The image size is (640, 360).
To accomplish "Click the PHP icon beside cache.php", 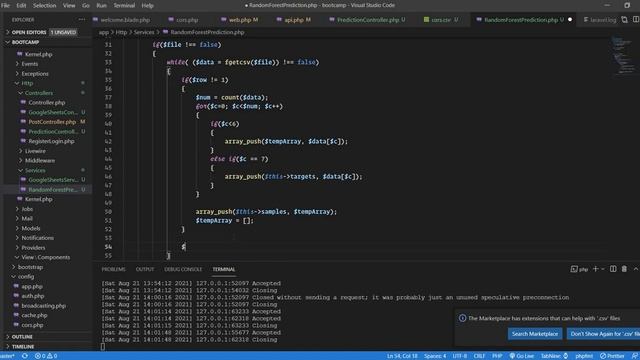I will [16, 315].
